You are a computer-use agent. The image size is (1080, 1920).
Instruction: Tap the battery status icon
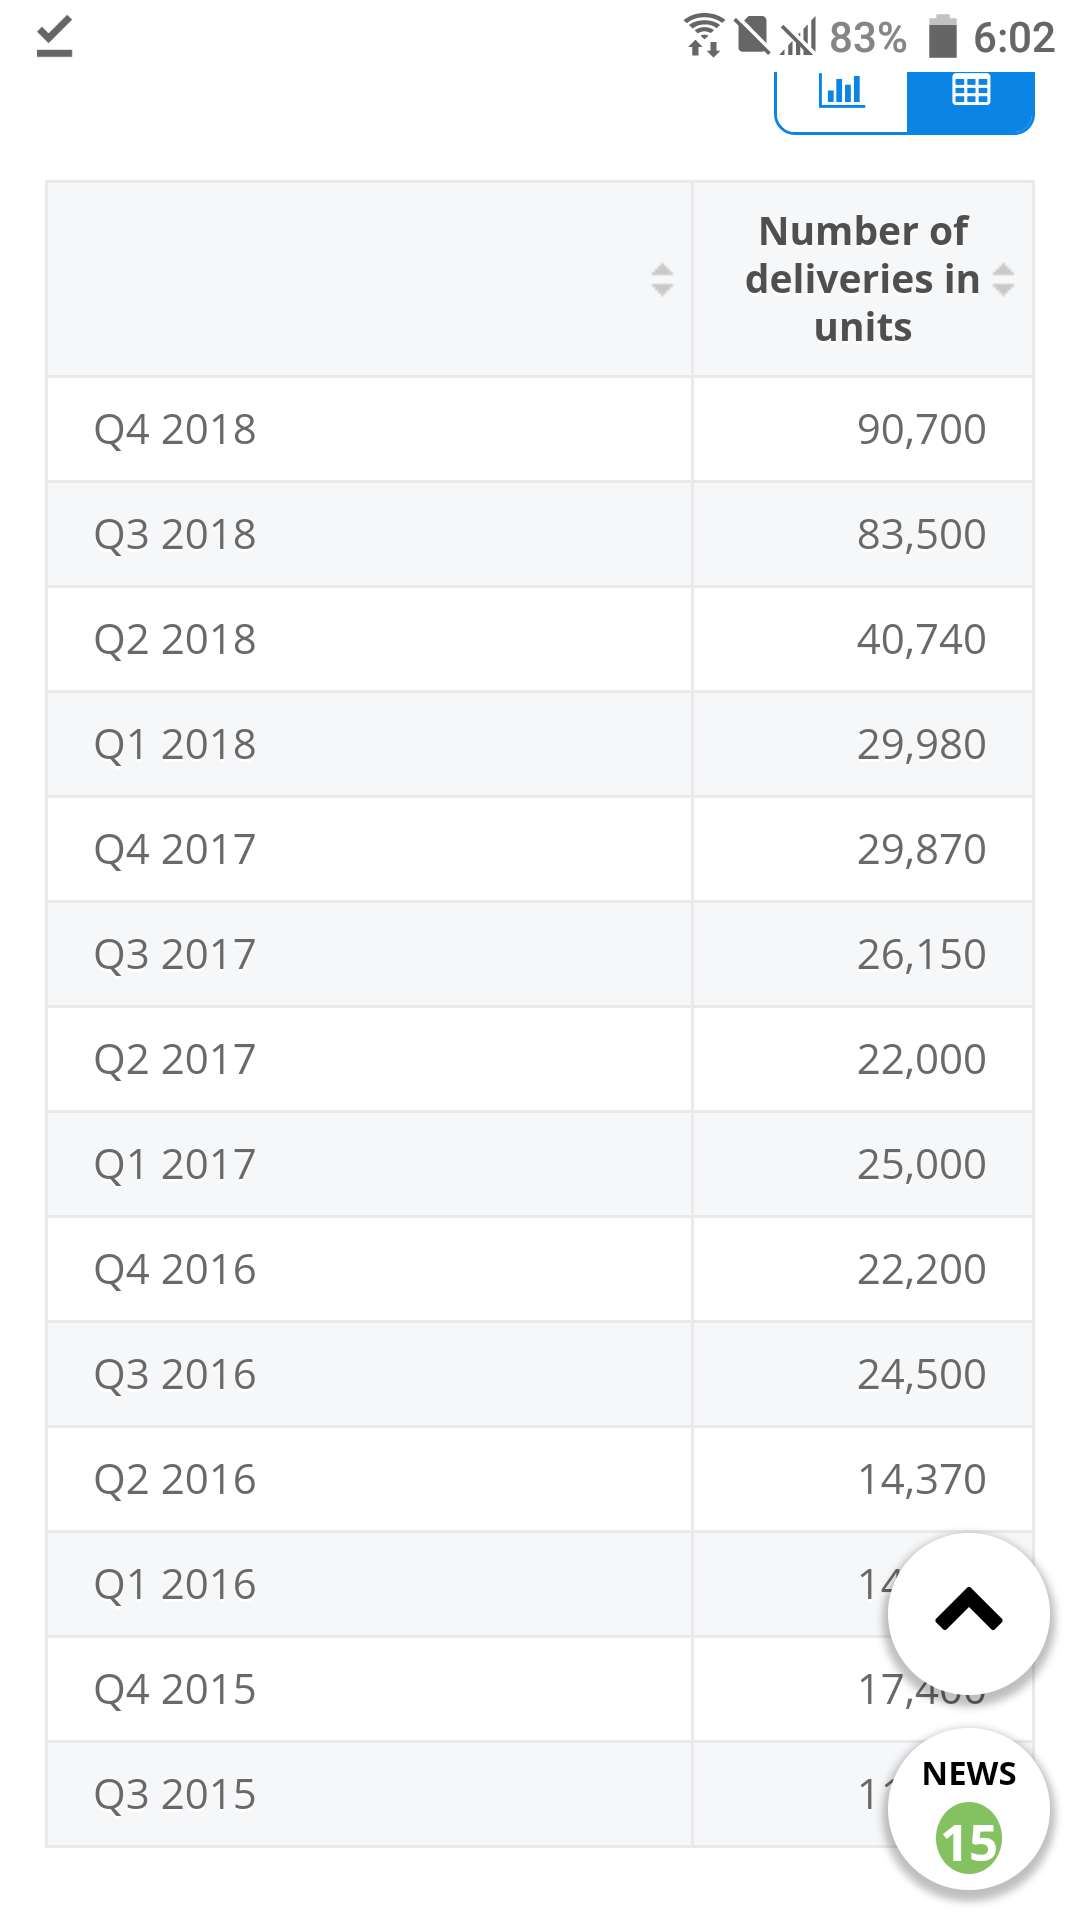941,37
